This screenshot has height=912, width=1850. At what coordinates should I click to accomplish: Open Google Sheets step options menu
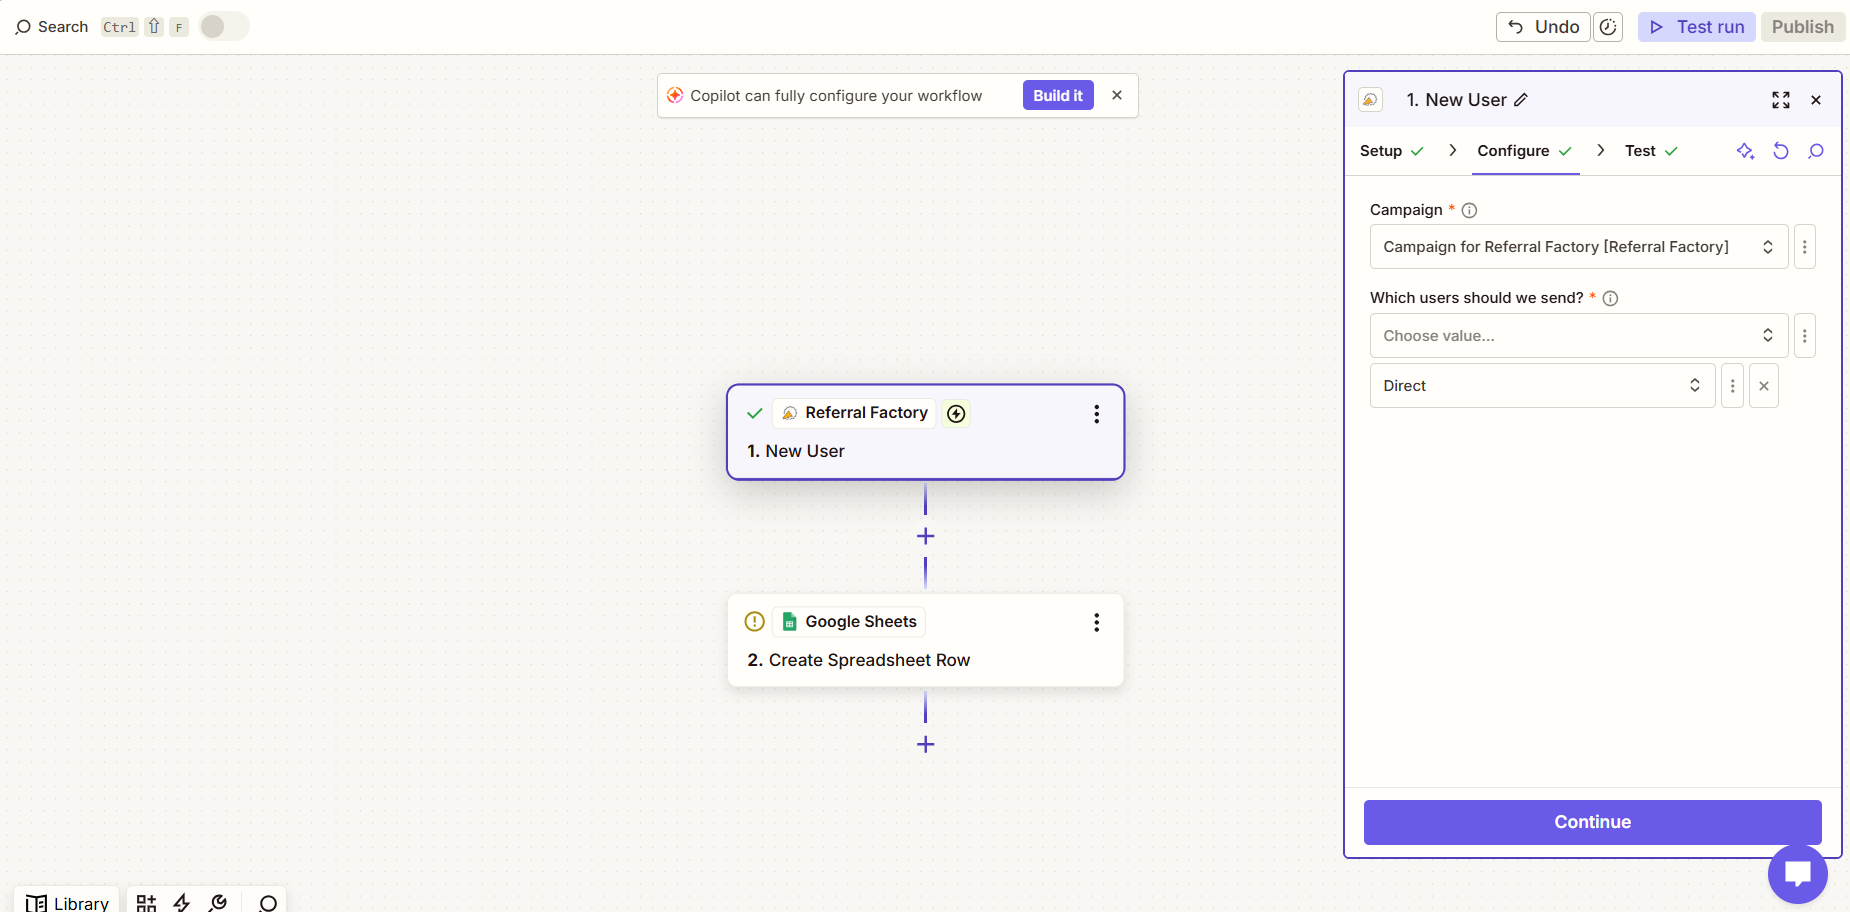point(1097,623)
